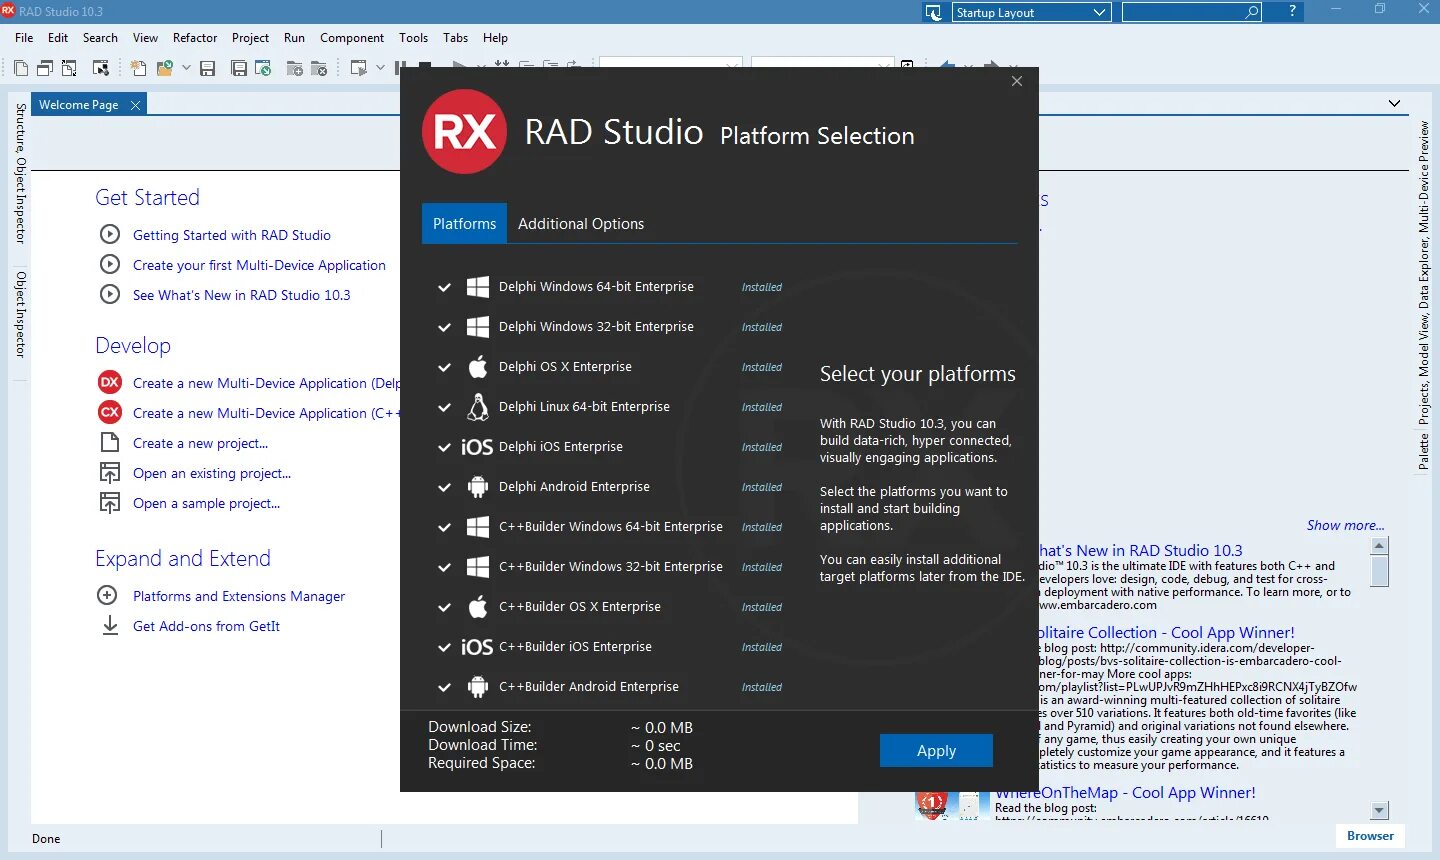Uncheck Delphi Windows 32-bit Enterprise
Screen dimensions: 1440x860
point(444,327)
